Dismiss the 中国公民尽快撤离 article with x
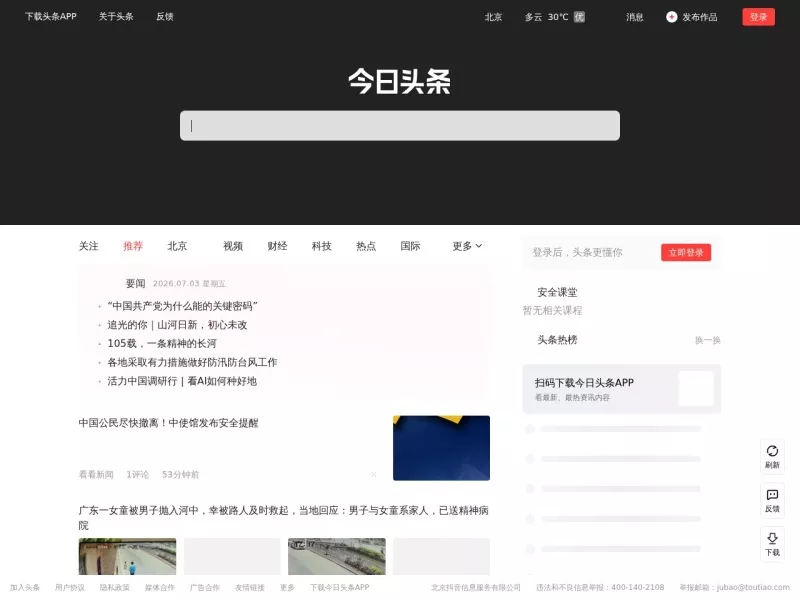 coord(373,474)
